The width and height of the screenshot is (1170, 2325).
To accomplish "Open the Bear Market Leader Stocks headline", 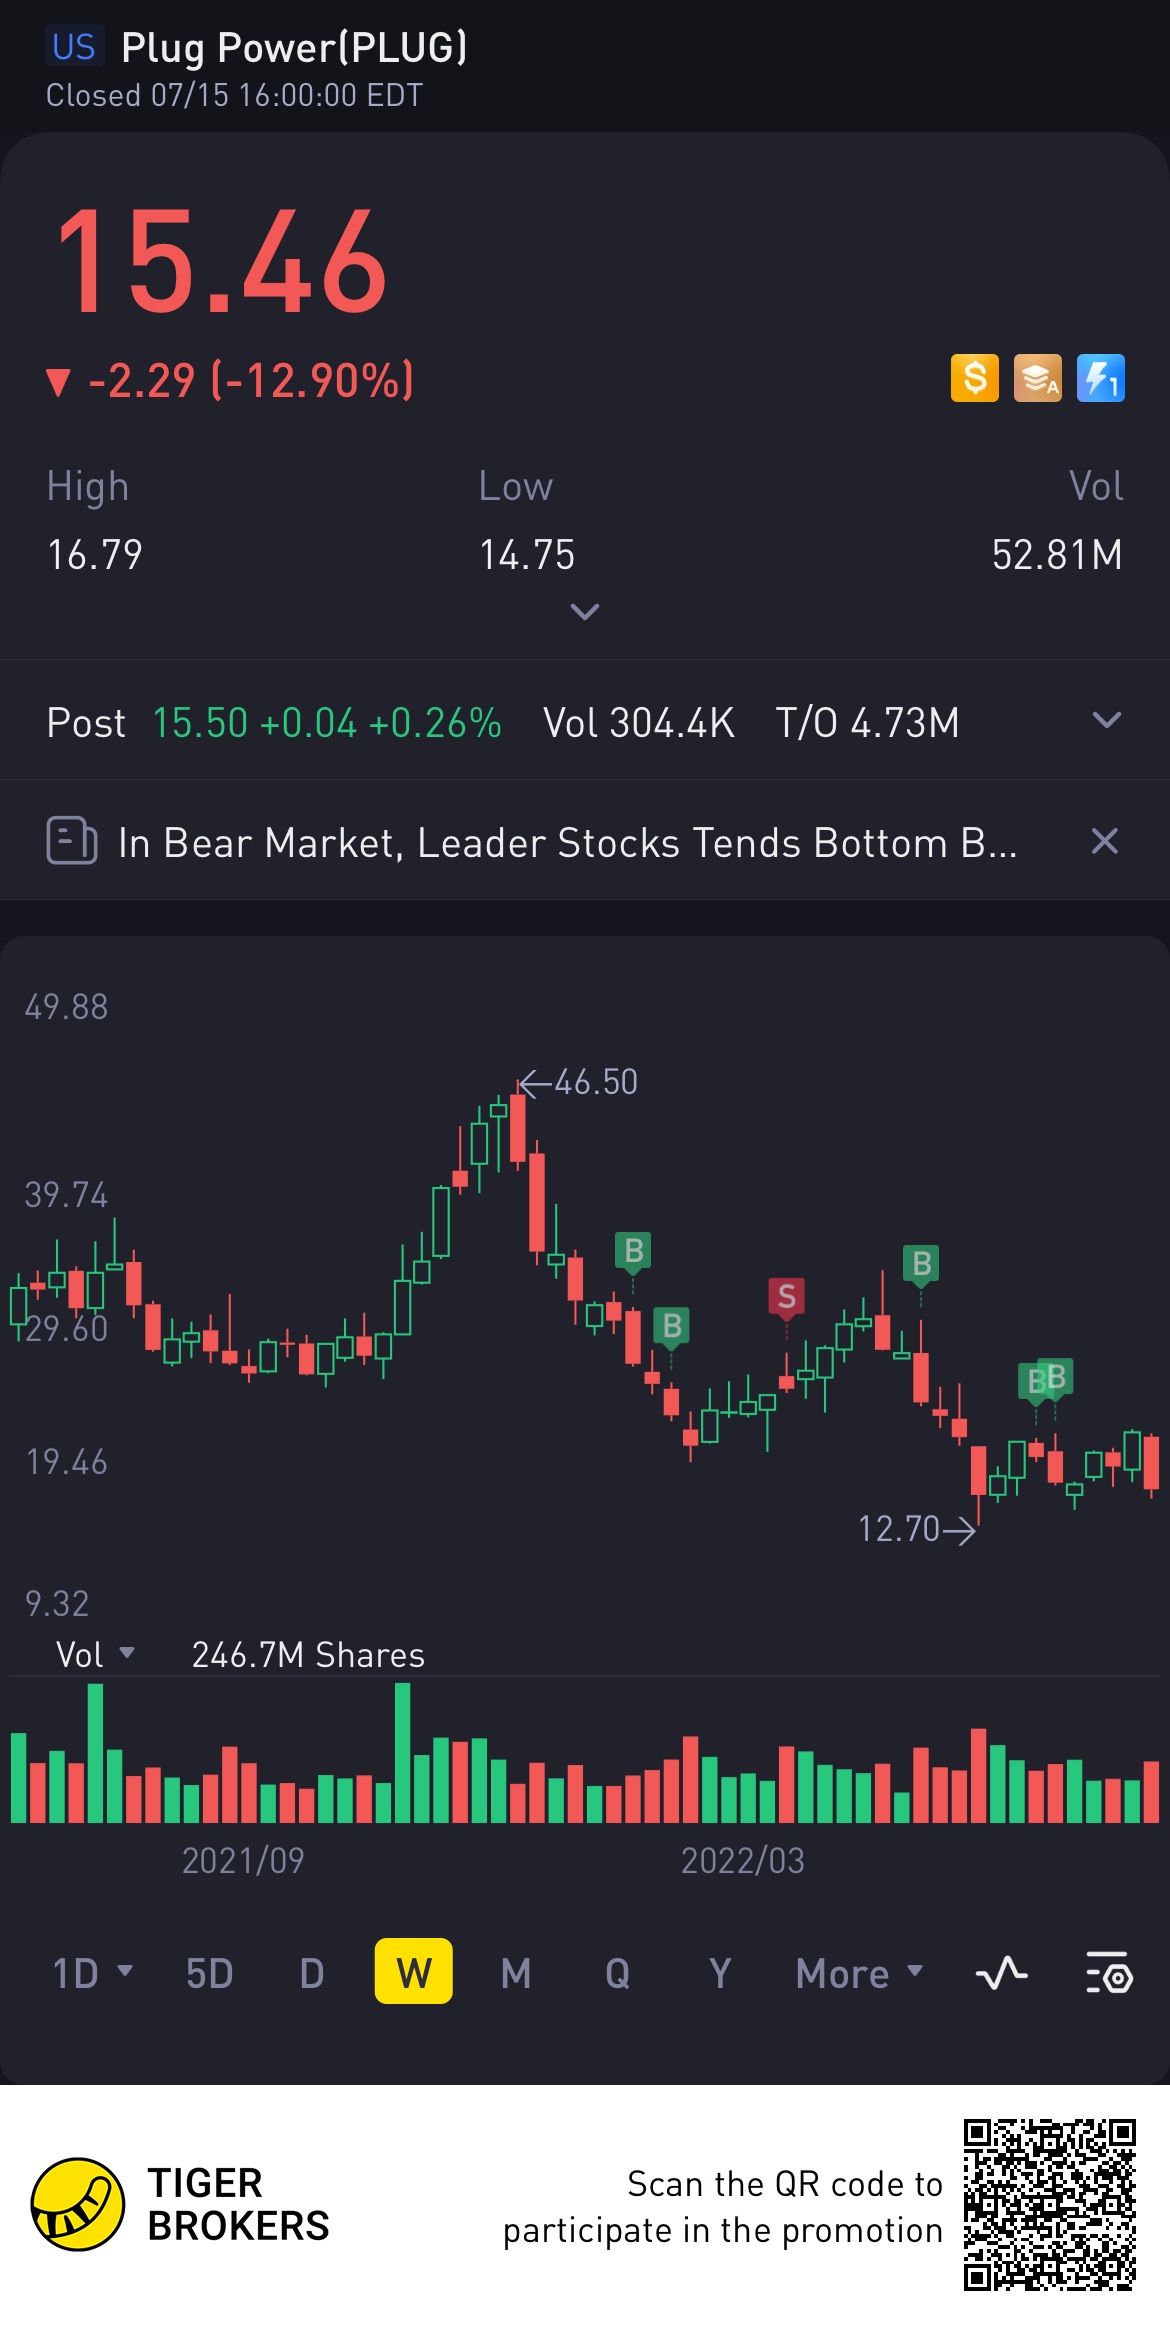I will (566, 843).
